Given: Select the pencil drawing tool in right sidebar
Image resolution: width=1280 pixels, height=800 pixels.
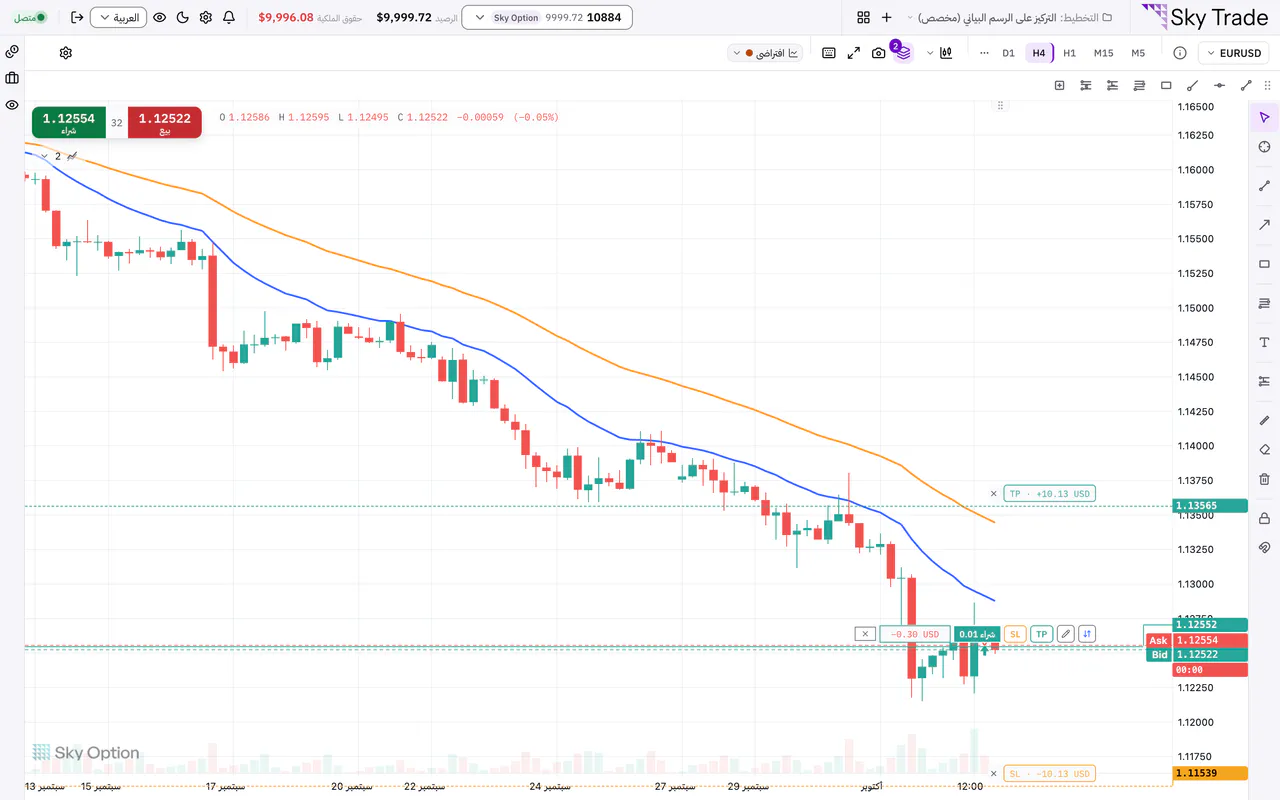Looking at the screenshot, I should click(x=1264, y=420).
